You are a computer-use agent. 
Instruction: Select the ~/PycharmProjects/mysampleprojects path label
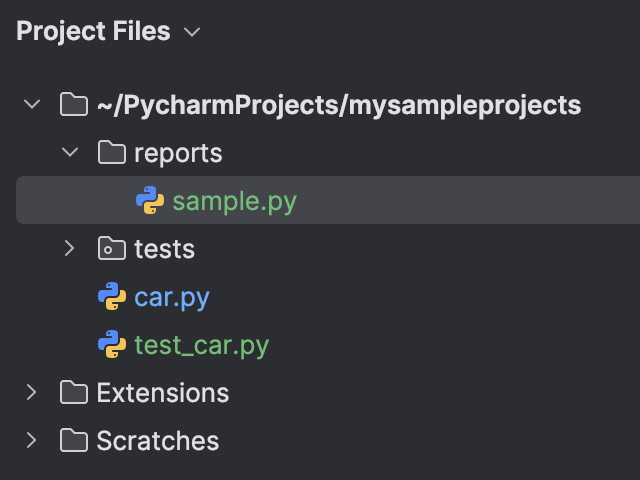(338, 105)
